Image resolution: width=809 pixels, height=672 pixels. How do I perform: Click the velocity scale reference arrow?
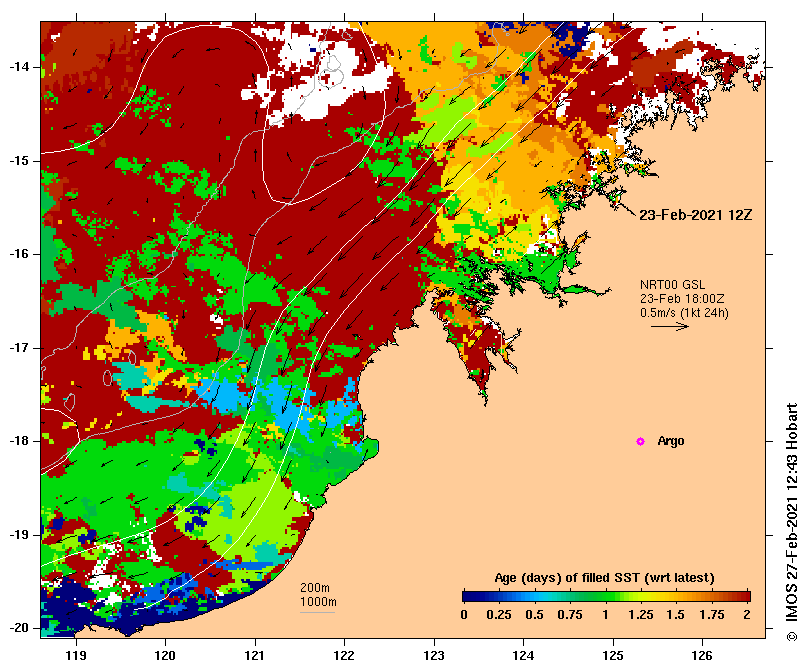tap(670, 326)
